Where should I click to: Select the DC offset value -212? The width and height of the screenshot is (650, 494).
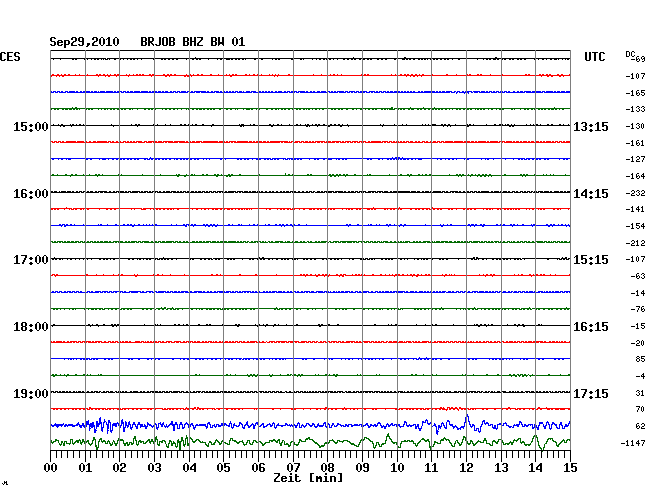[x=635, y=243]
